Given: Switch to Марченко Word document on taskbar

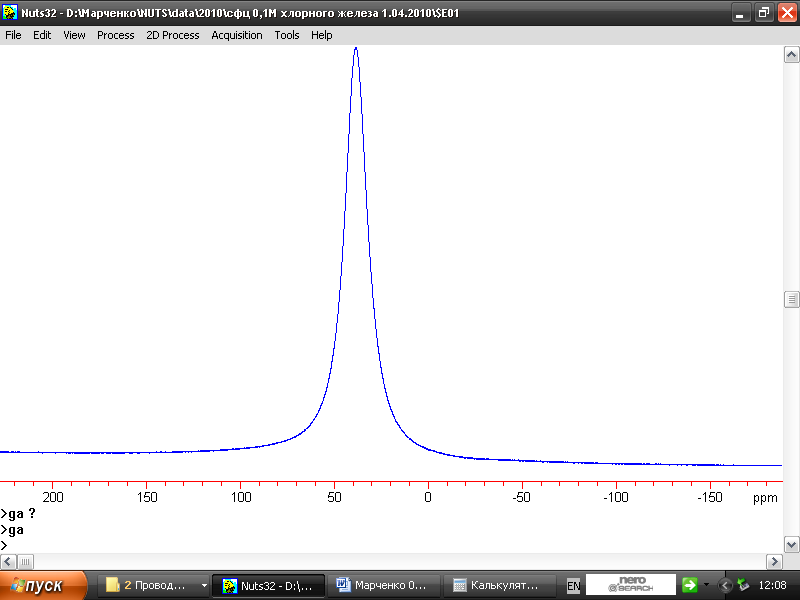Looking at the screenshot, I should (384, 585).
